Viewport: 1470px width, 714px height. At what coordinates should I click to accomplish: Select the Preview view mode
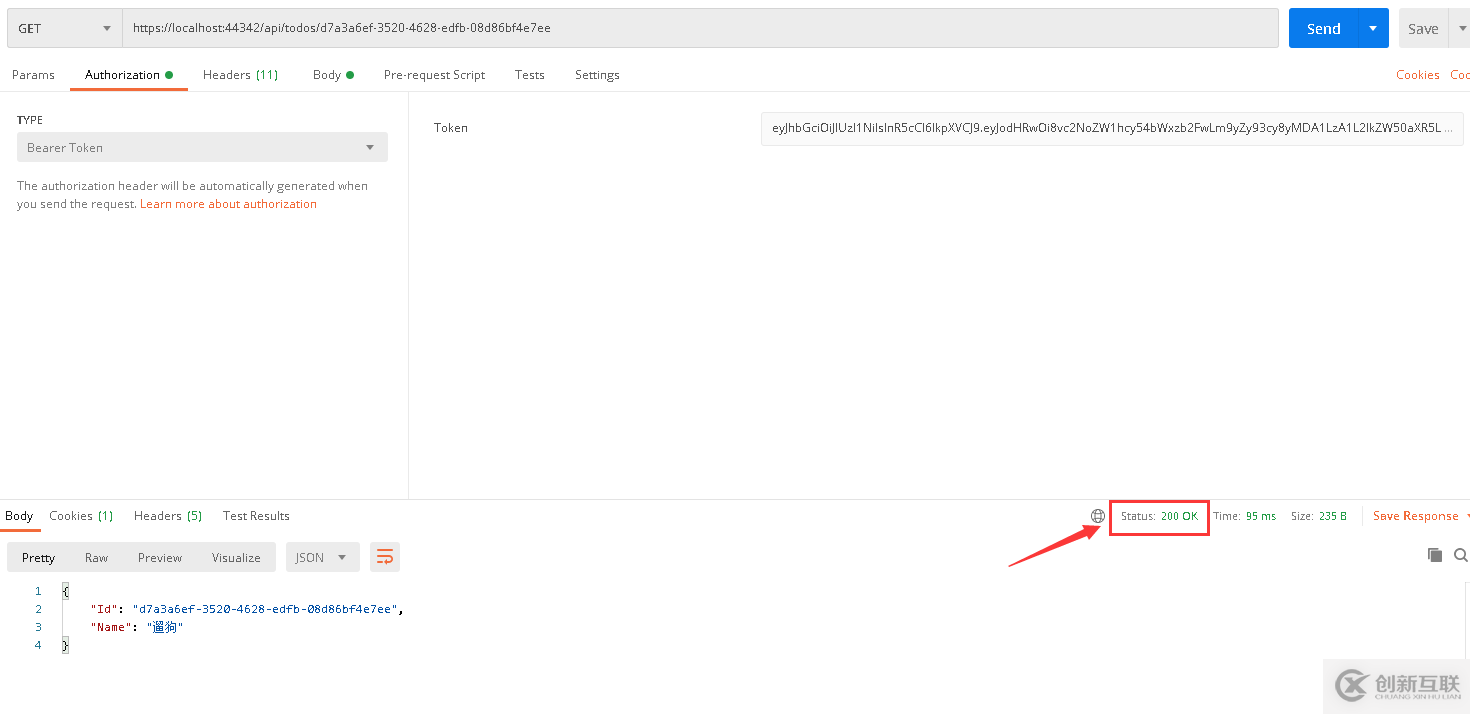click(160, 558)
